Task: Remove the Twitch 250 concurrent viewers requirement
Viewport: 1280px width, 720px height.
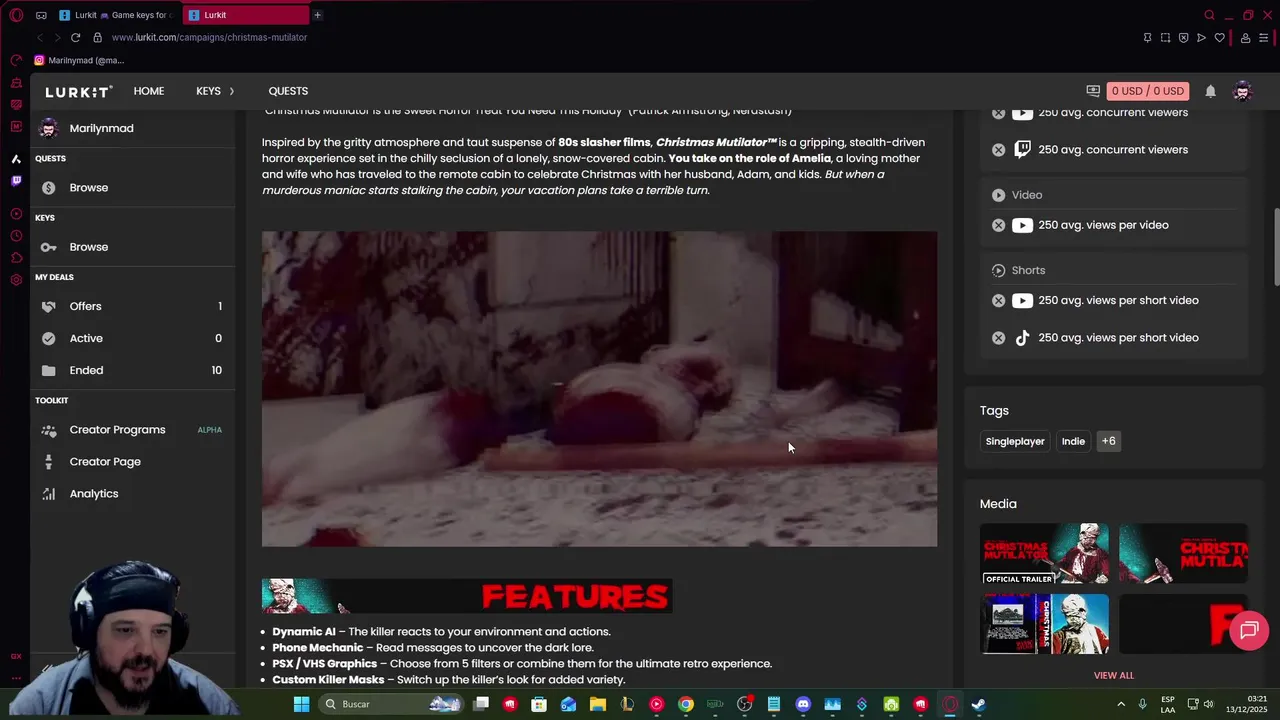Action: (x=998, y=150)
